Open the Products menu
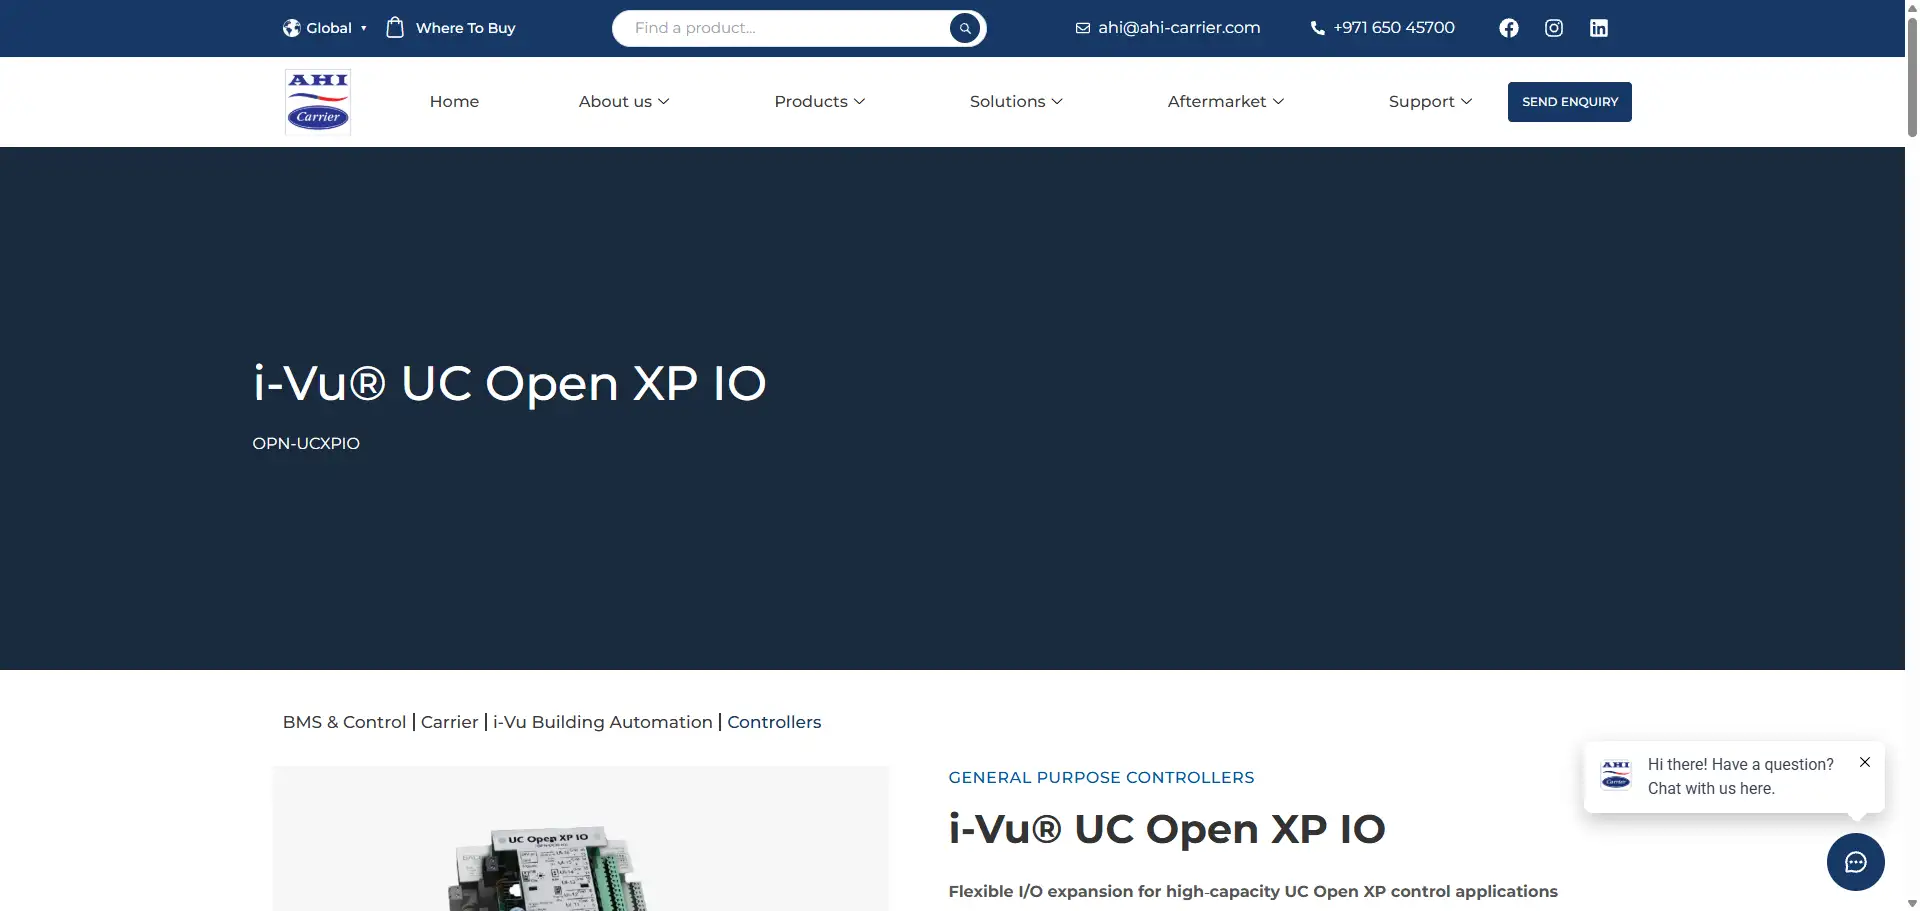The image size is (1920, 911). [811, 101]
